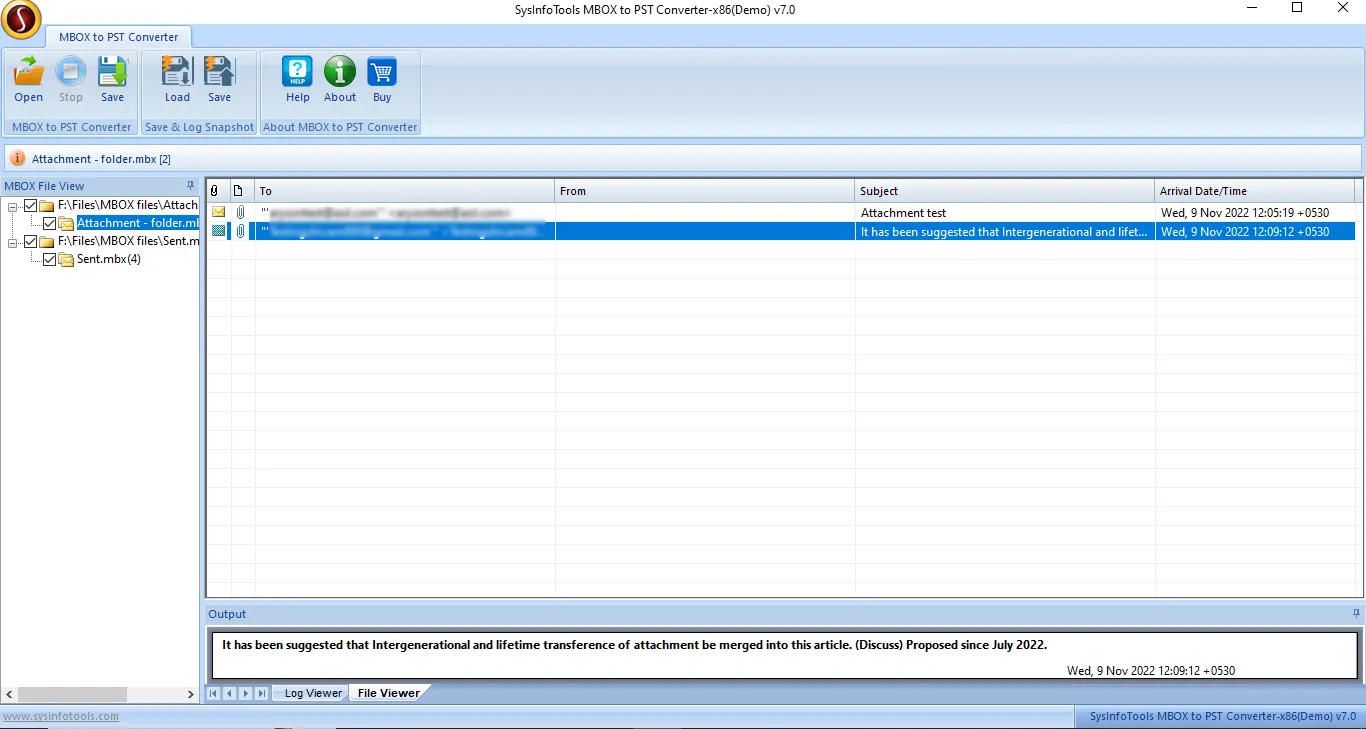Visit the www.sysinfotools.com link
Screen dimensions: 1366x729
click(x=60, y=716)
